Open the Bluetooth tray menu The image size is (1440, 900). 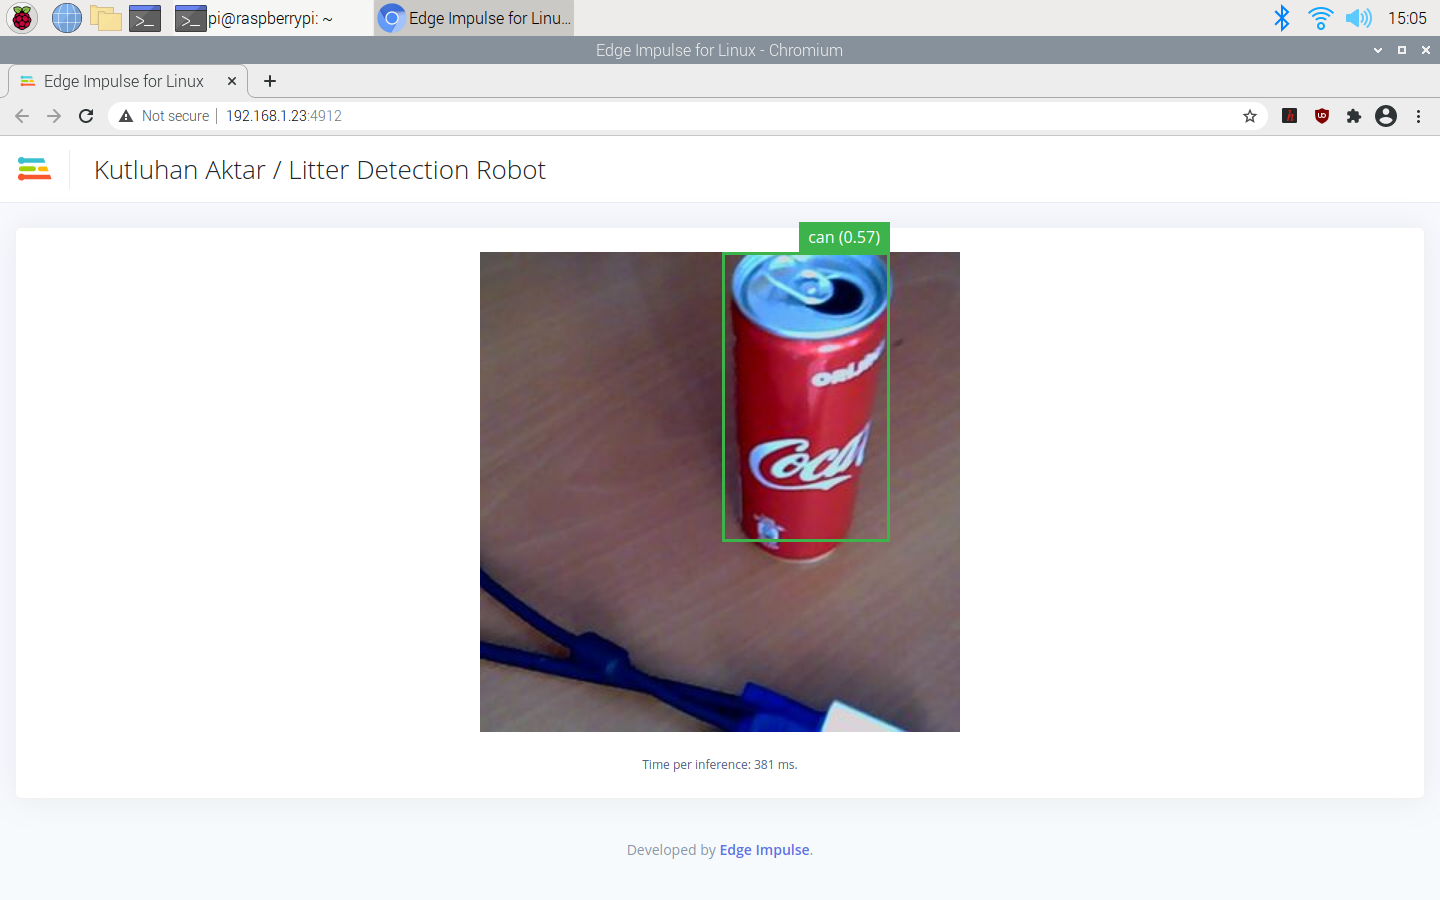[1282, 18]
